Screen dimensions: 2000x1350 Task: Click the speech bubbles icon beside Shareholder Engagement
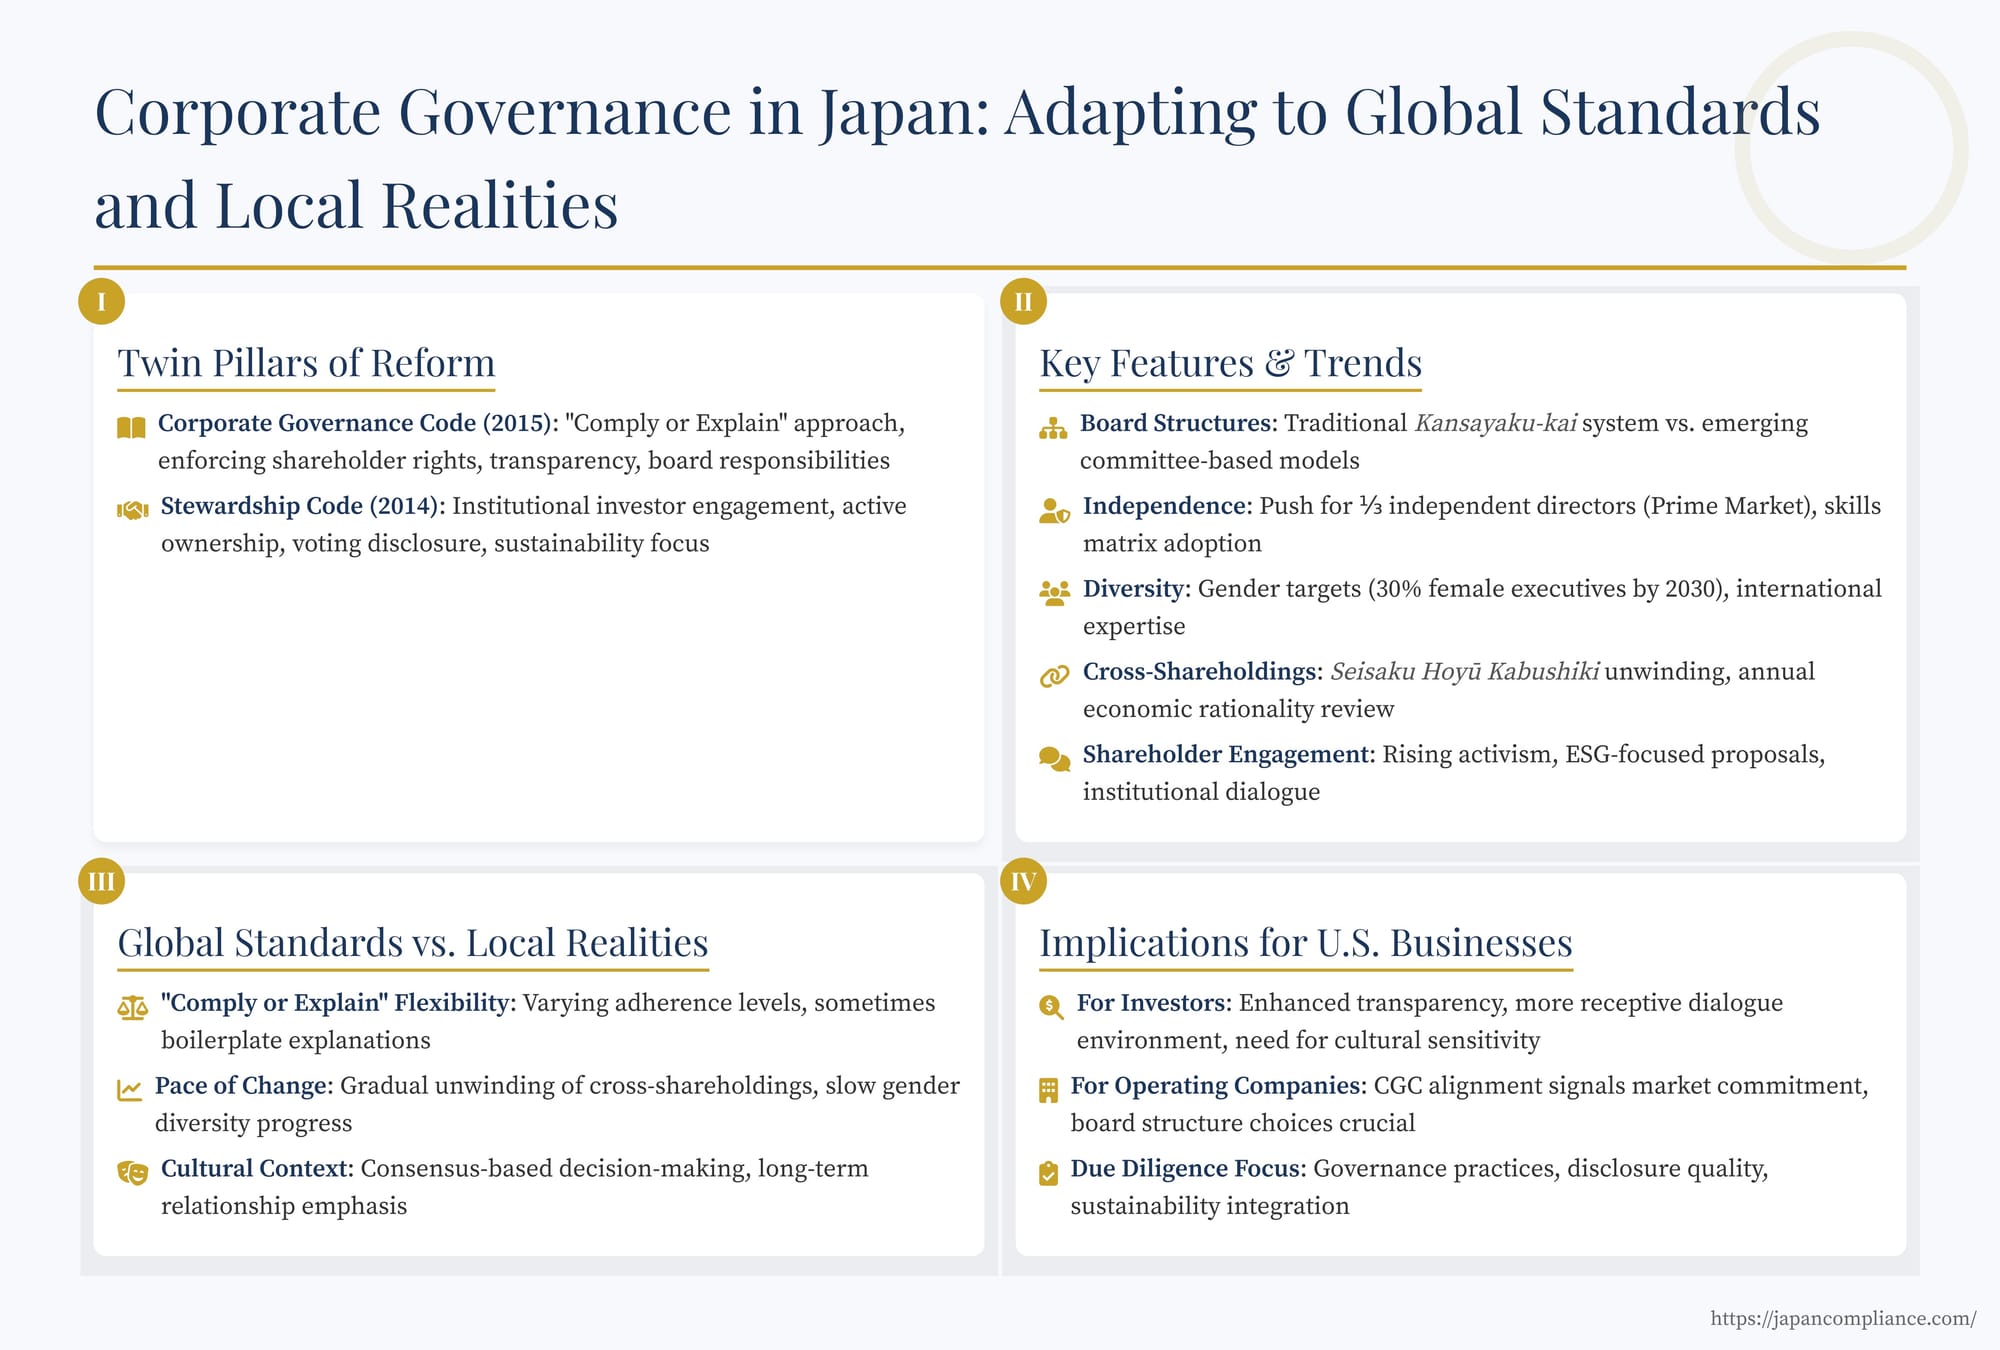click(1054, 759)
